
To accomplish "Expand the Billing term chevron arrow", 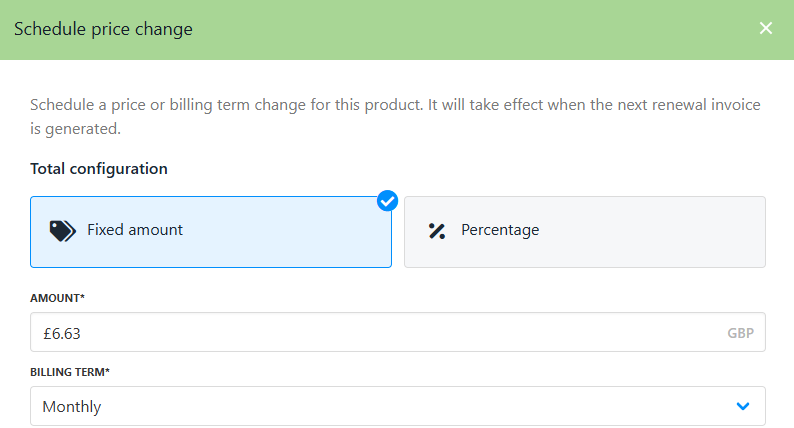I will click(743, 406).
